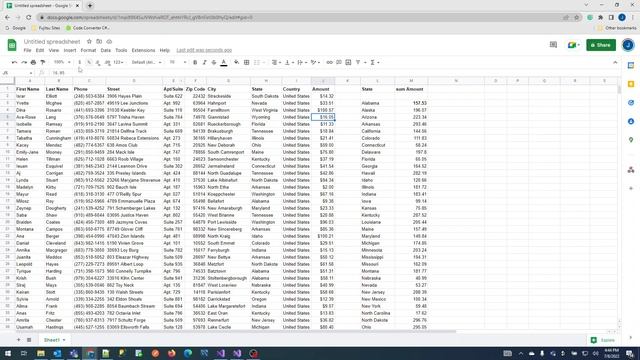640x360 pixels.
Task: Open the font family dropdown
Action: (146, 62)
